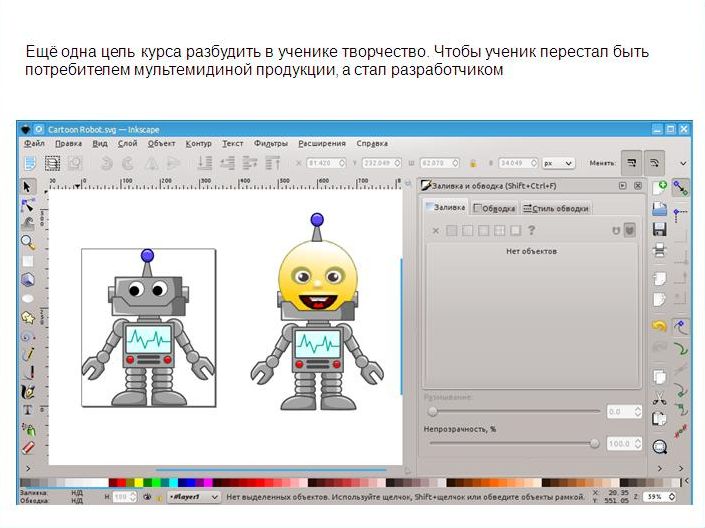Image resolution: width=705 pixels, height=528 pixels.
Task: Open the px units dropdown
Action: click(558, 163)
